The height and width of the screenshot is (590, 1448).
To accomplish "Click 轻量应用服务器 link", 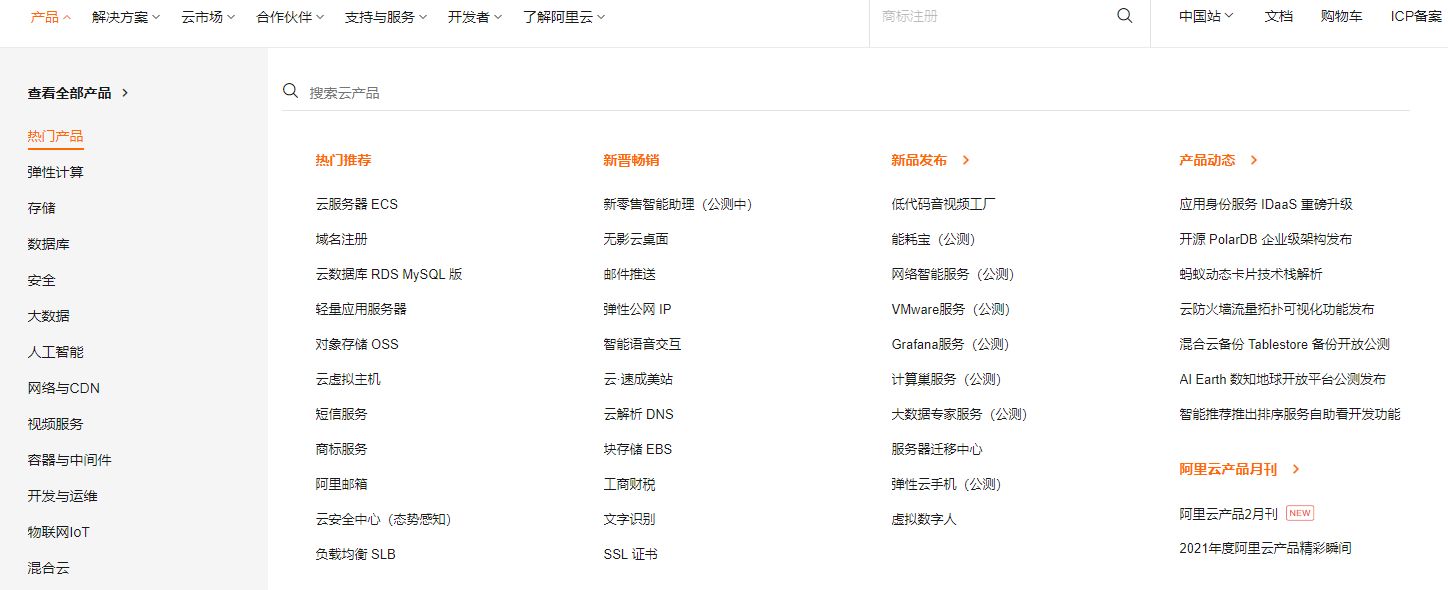I will click(x=361, y=309).
